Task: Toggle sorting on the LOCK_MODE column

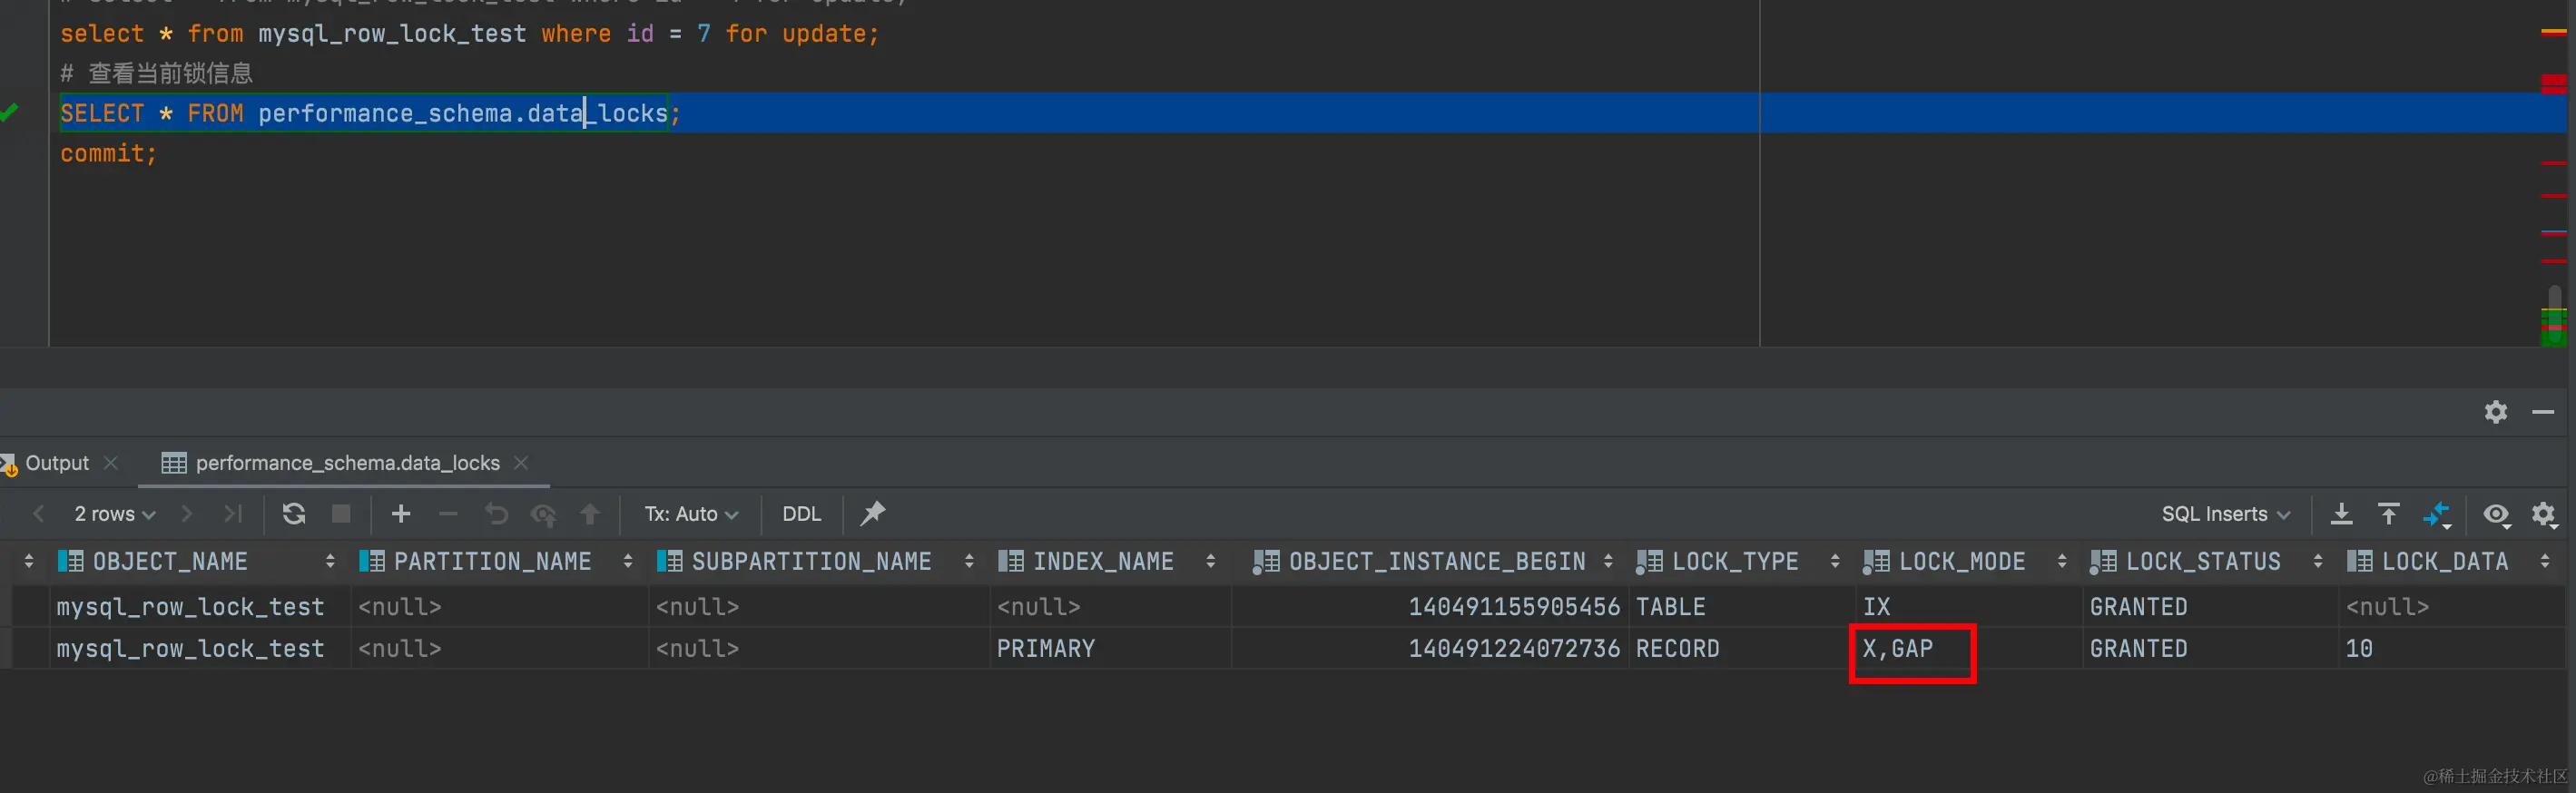Action: (x=2061, y=562)
